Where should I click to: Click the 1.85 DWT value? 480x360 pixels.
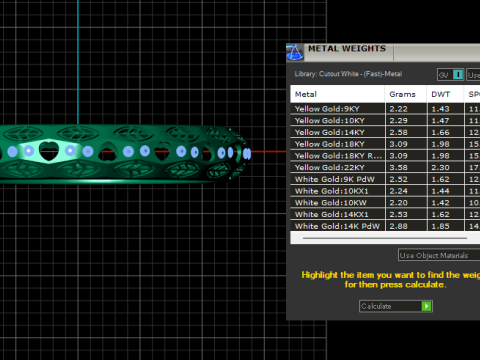point(440,226)
